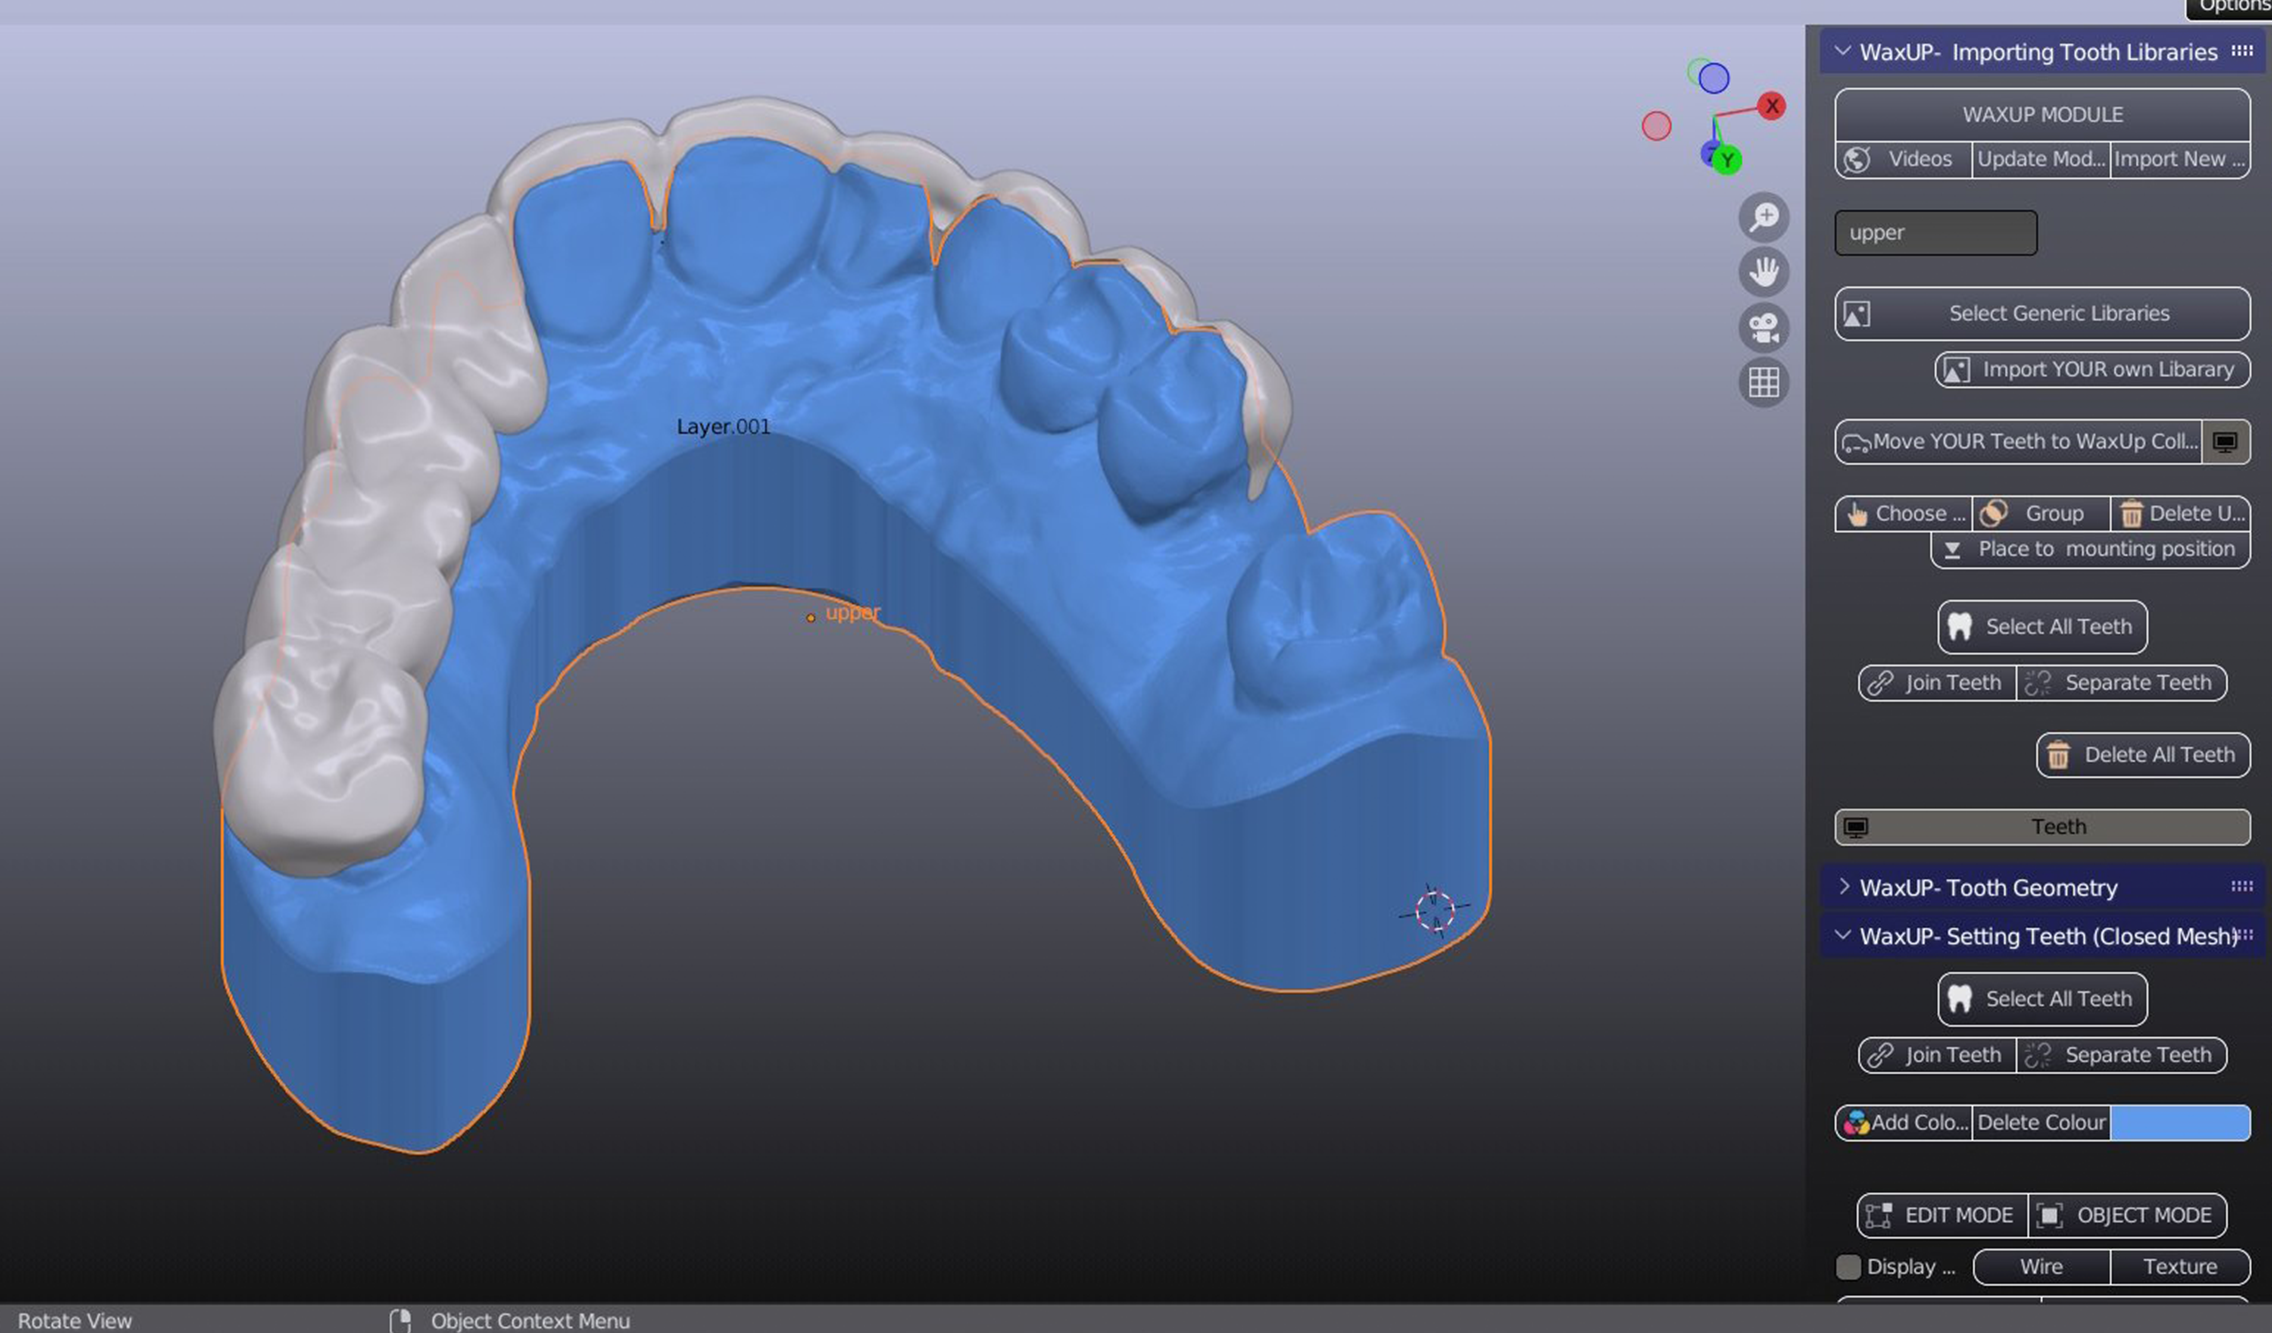Screen dimensions: 2272x1333
Task: Enable the Display checkbox
Action: (1849, 1267)
